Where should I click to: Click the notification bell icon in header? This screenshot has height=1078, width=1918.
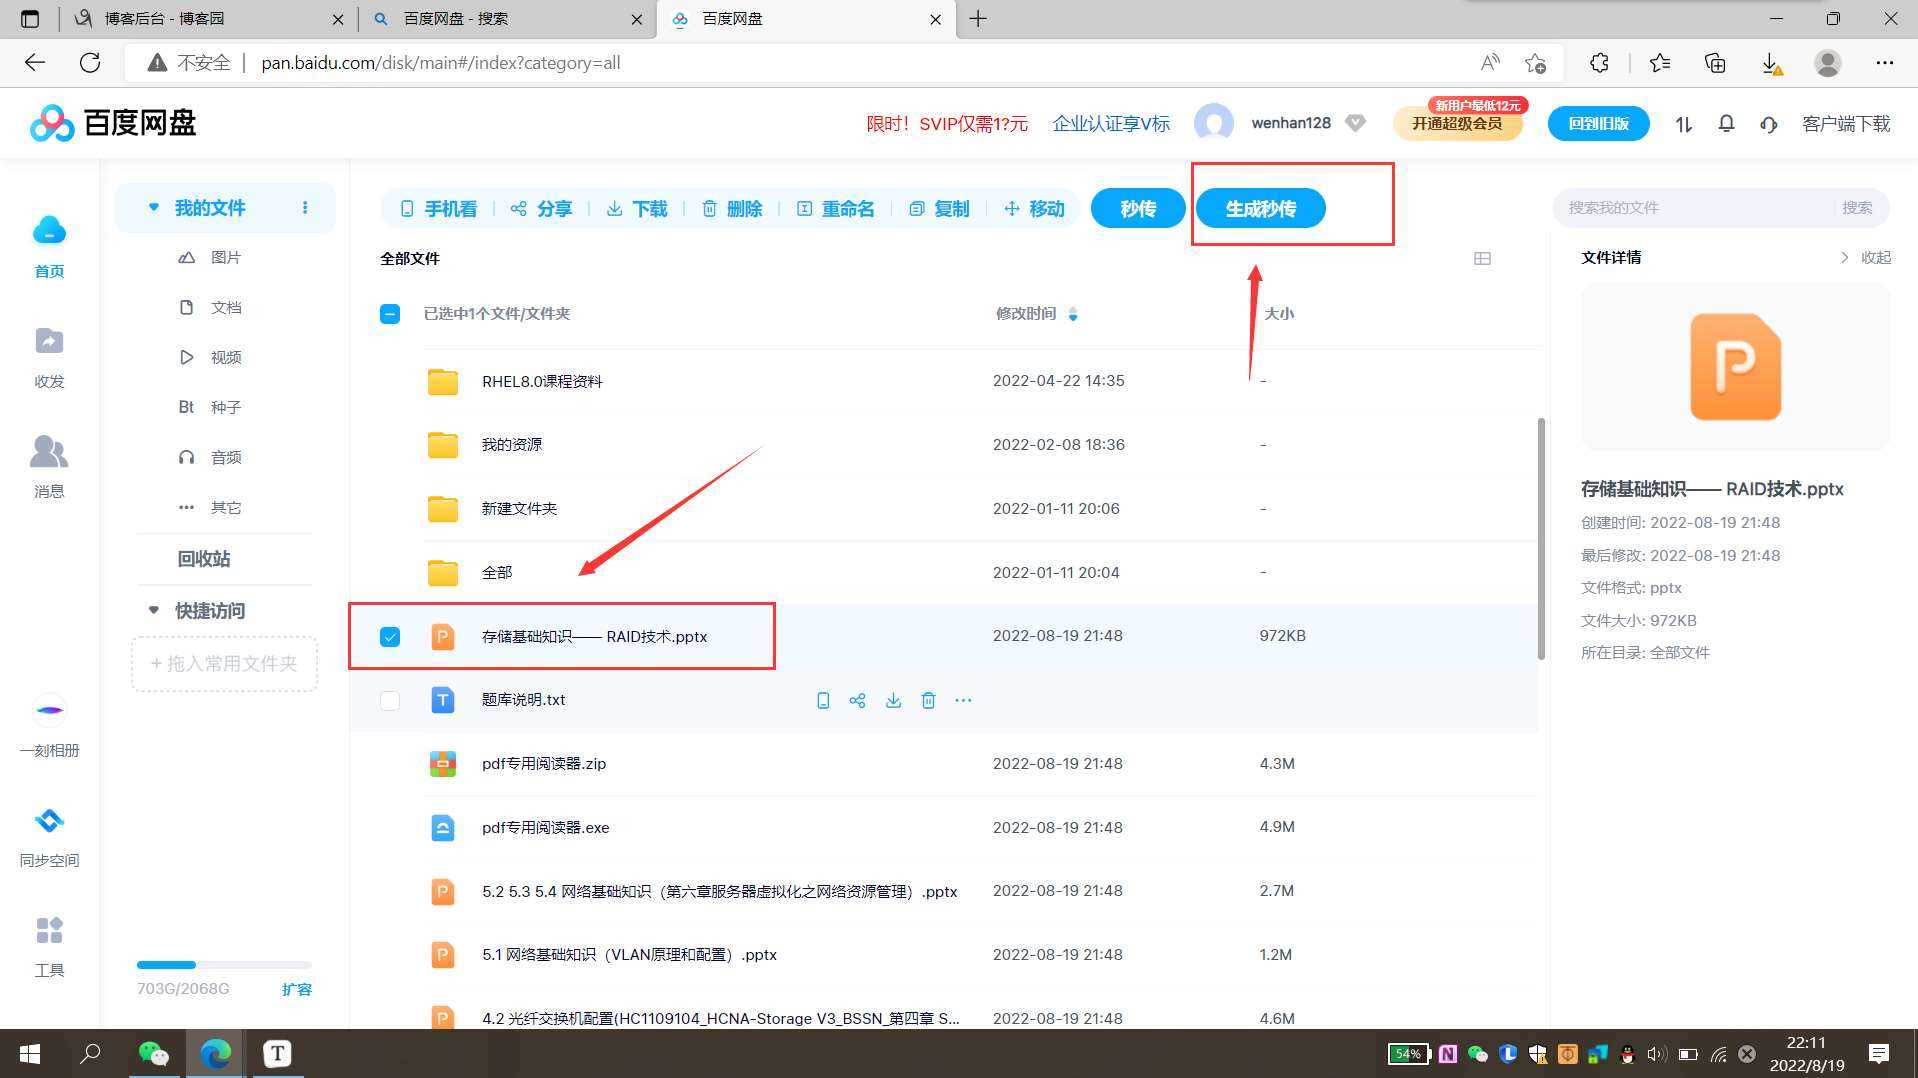pos(1726,124)
